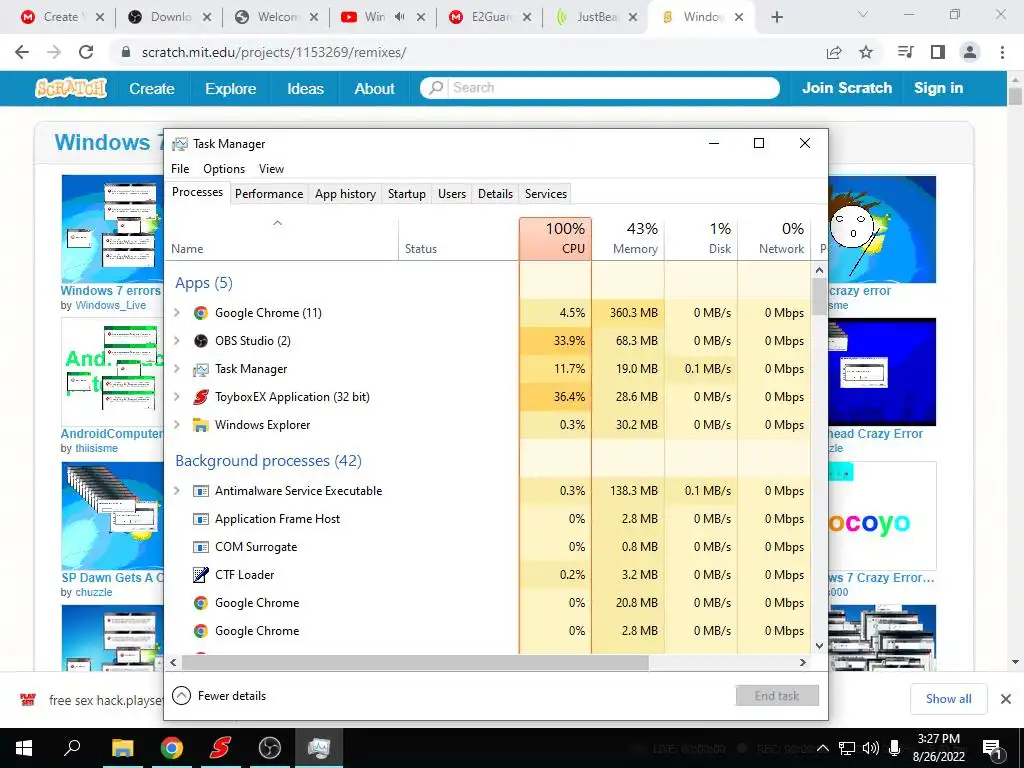Viewport: 1024px width, 768px height.
Task: Open a new Chrome tab
Action: tap(776, 17)
